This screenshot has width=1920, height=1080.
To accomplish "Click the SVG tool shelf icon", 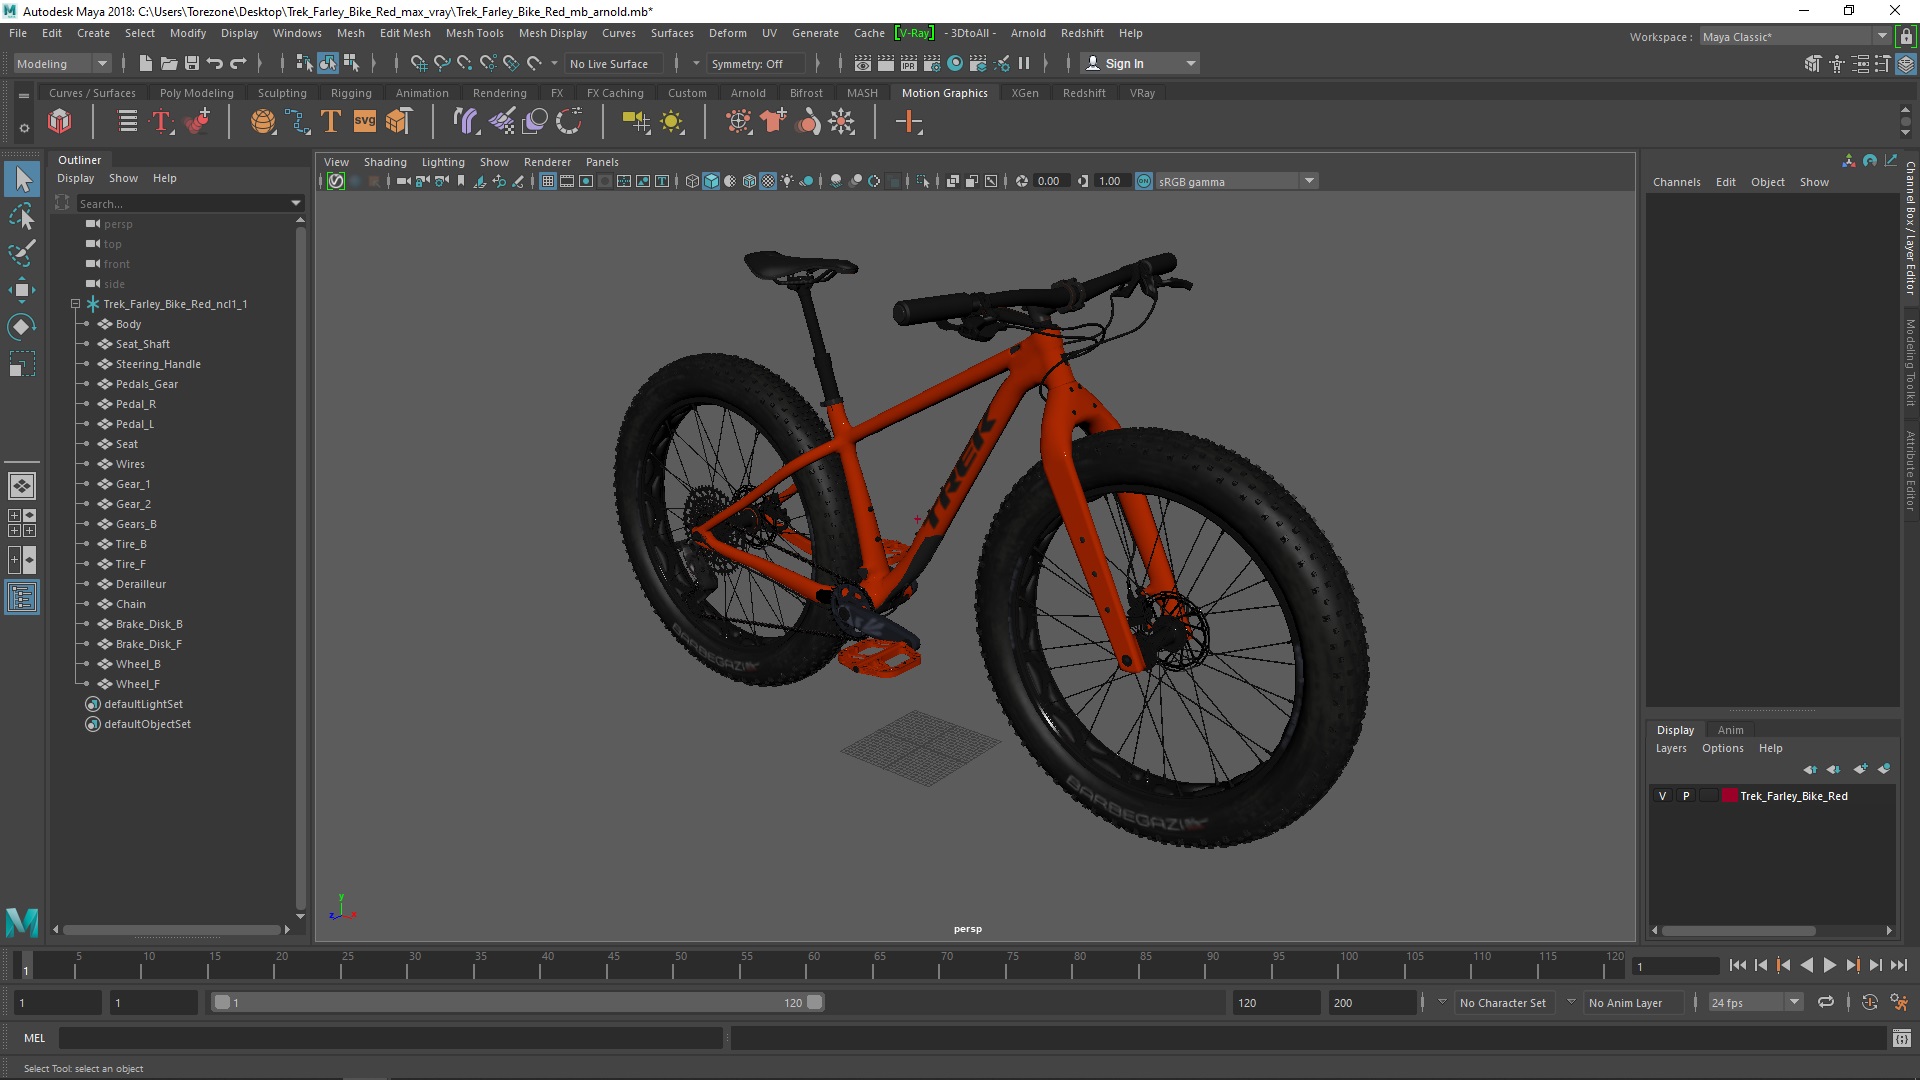I will click(x=364, y=122).
